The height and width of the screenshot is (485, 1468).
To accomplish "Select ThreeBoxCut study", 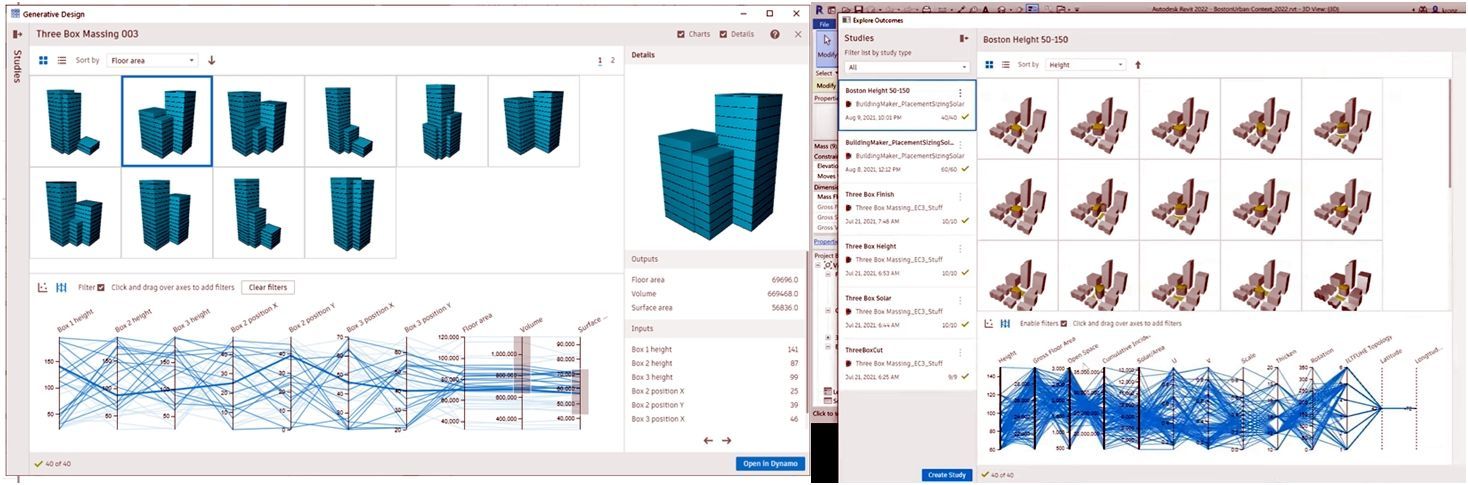I will coord(906,364).
